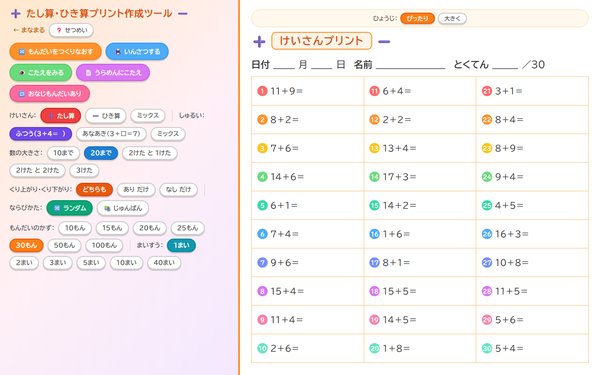Regenerate problems with もんだいをつくりなおす

point(55,51)
